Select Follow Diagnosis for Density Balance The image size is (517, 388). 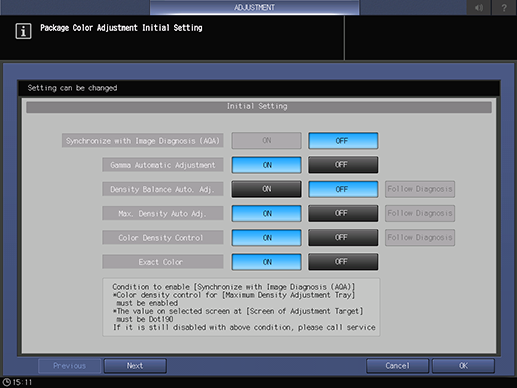click(420, 189)
